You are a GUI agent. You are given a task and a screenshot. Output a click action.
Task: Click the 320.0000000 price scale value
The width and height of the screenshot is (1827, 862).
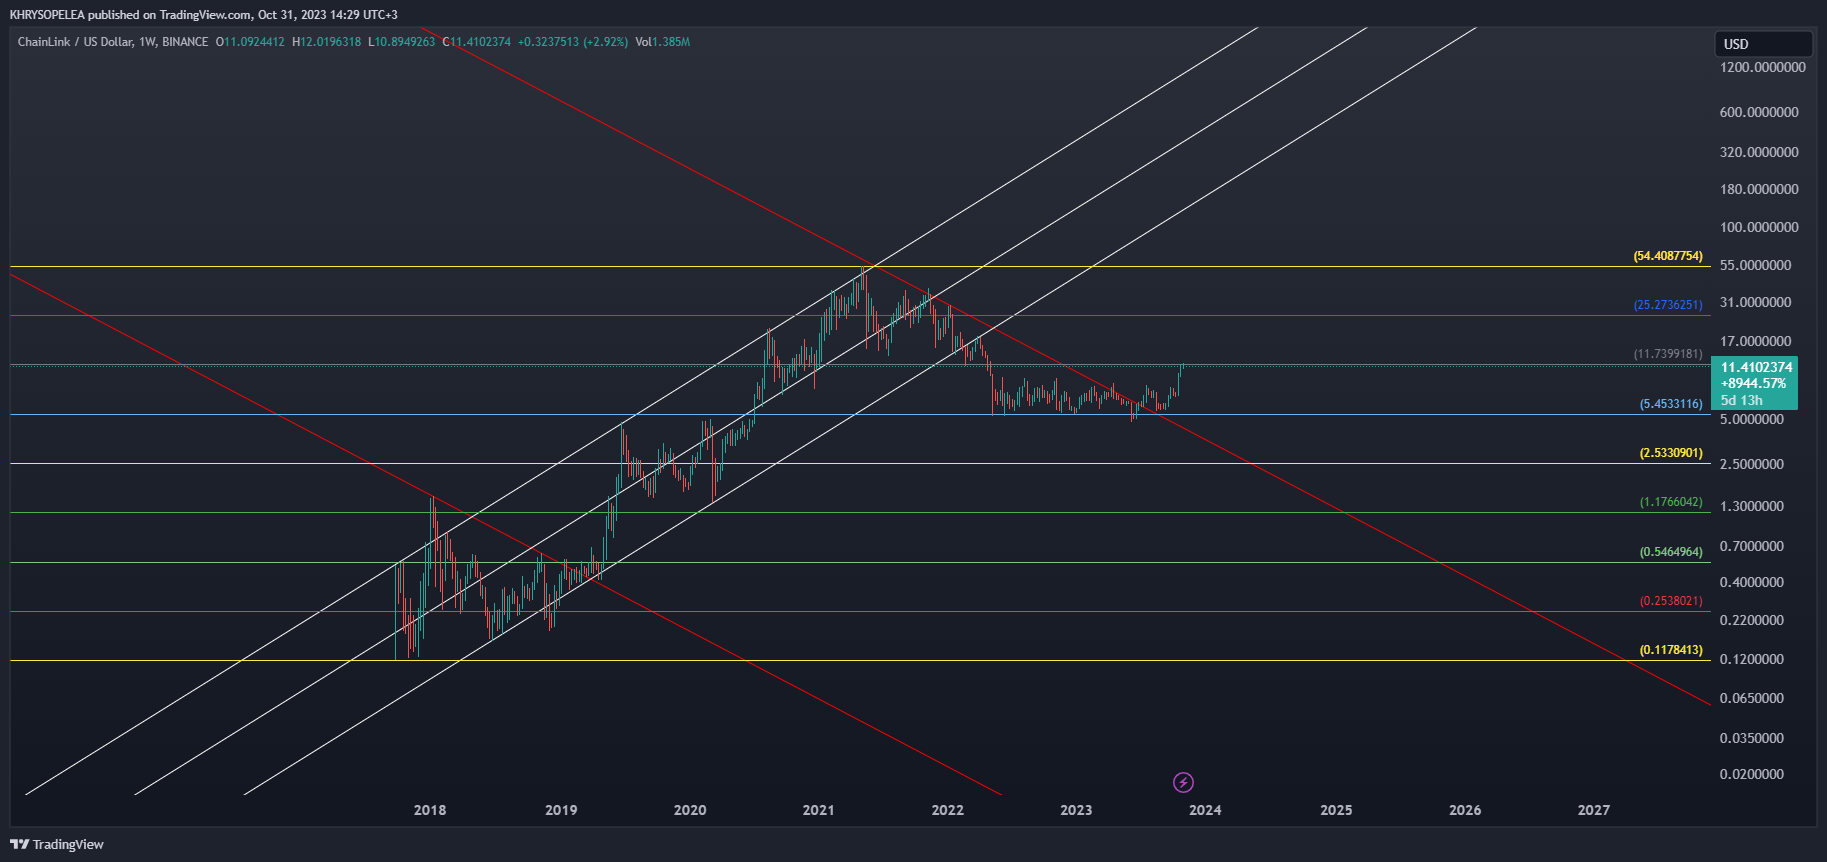click(1759, 152)
